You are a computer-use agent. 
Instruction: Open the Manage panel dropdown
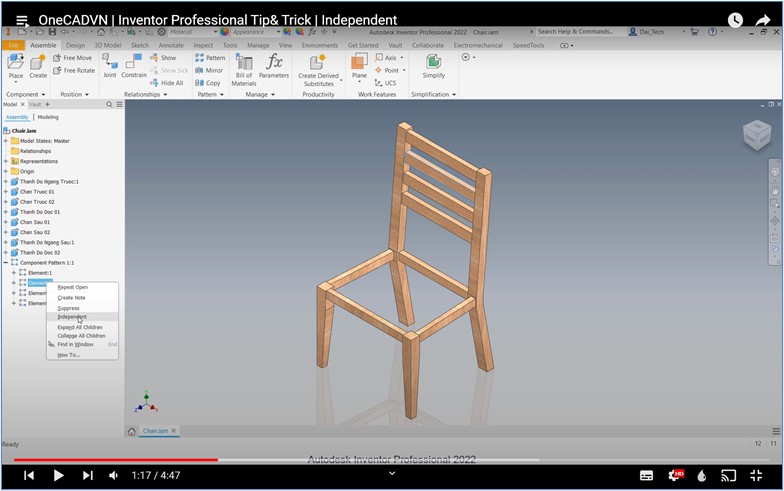(x=260, y=94)
